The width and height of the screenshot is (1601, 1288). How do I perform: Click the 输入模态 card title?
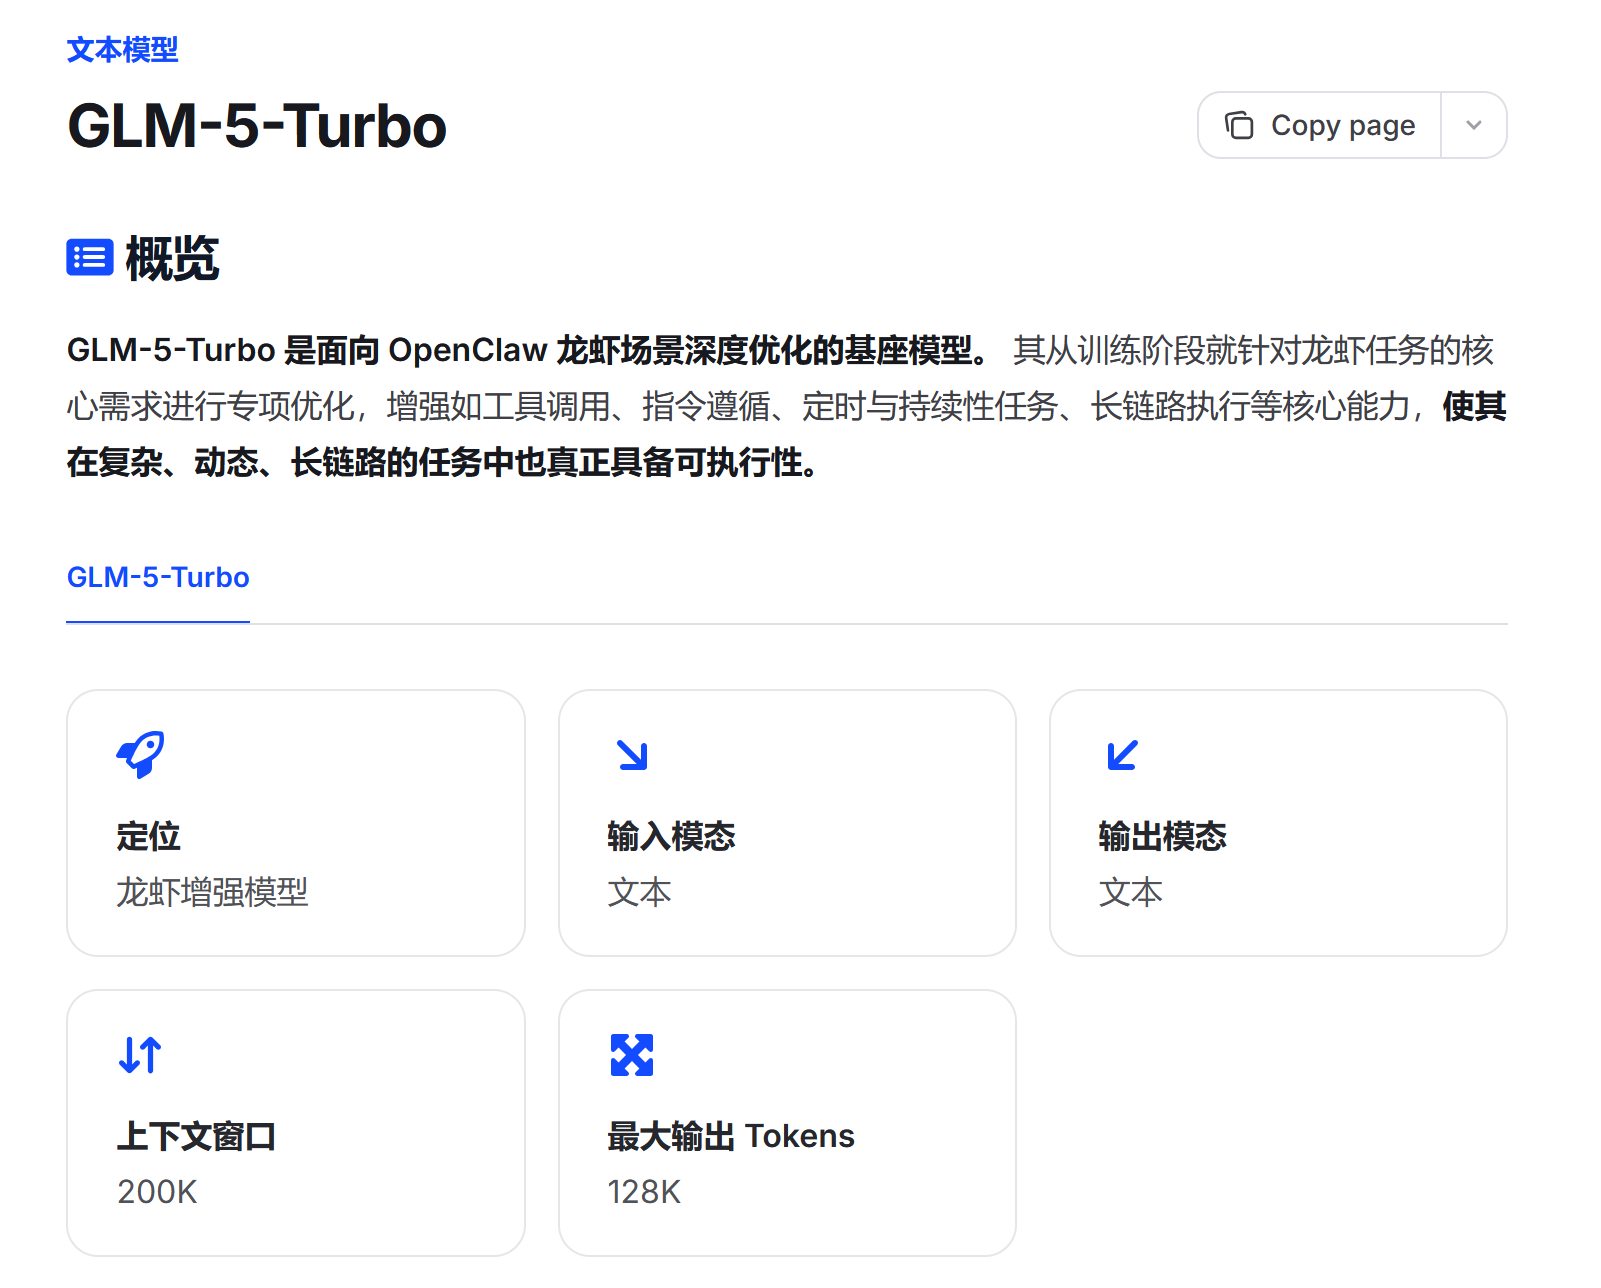coord(671,836)
